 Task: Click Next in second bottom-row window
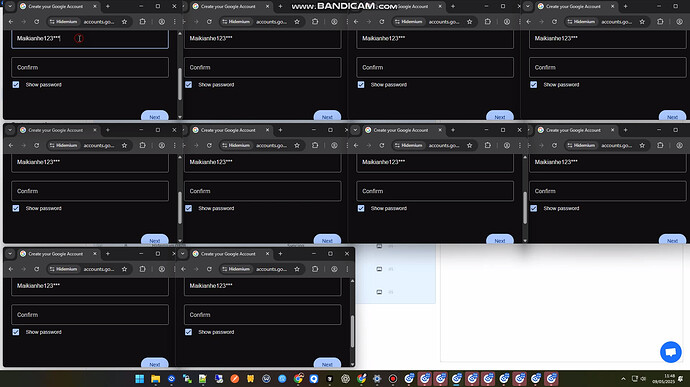327,363
